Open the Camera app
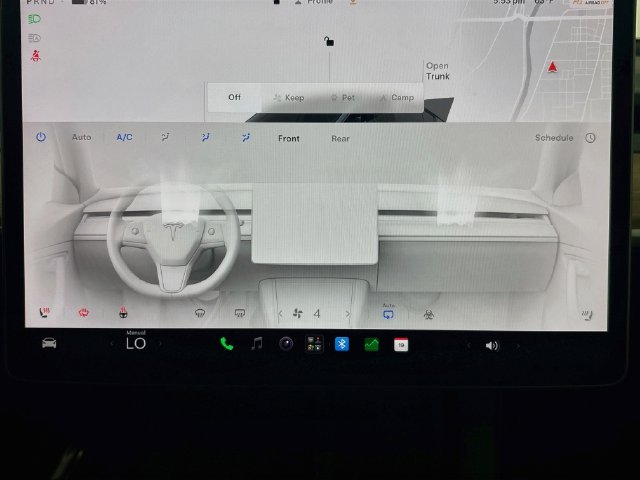The width and height of the screenshot is (640, 480). click(x=286, y=344)
